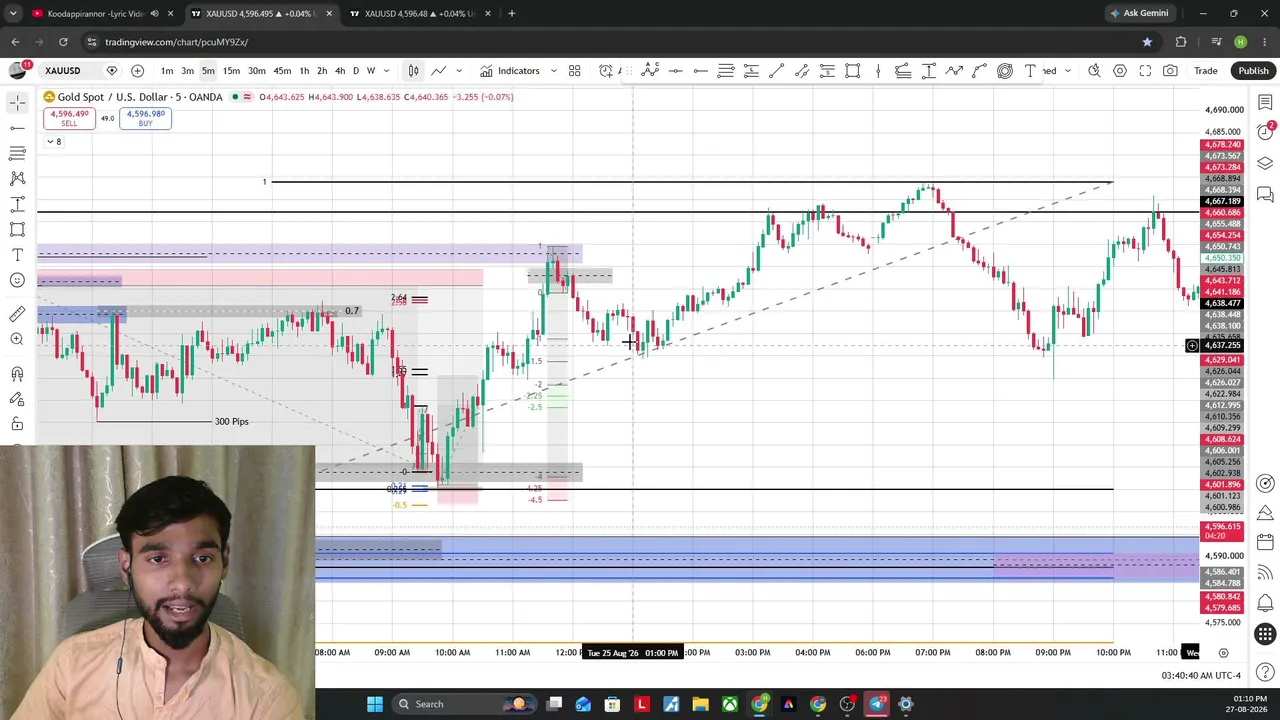The image size is (1280, 720).
Task: Open the alerts panel in right sidebar
Action: [x=1265, y=132]
